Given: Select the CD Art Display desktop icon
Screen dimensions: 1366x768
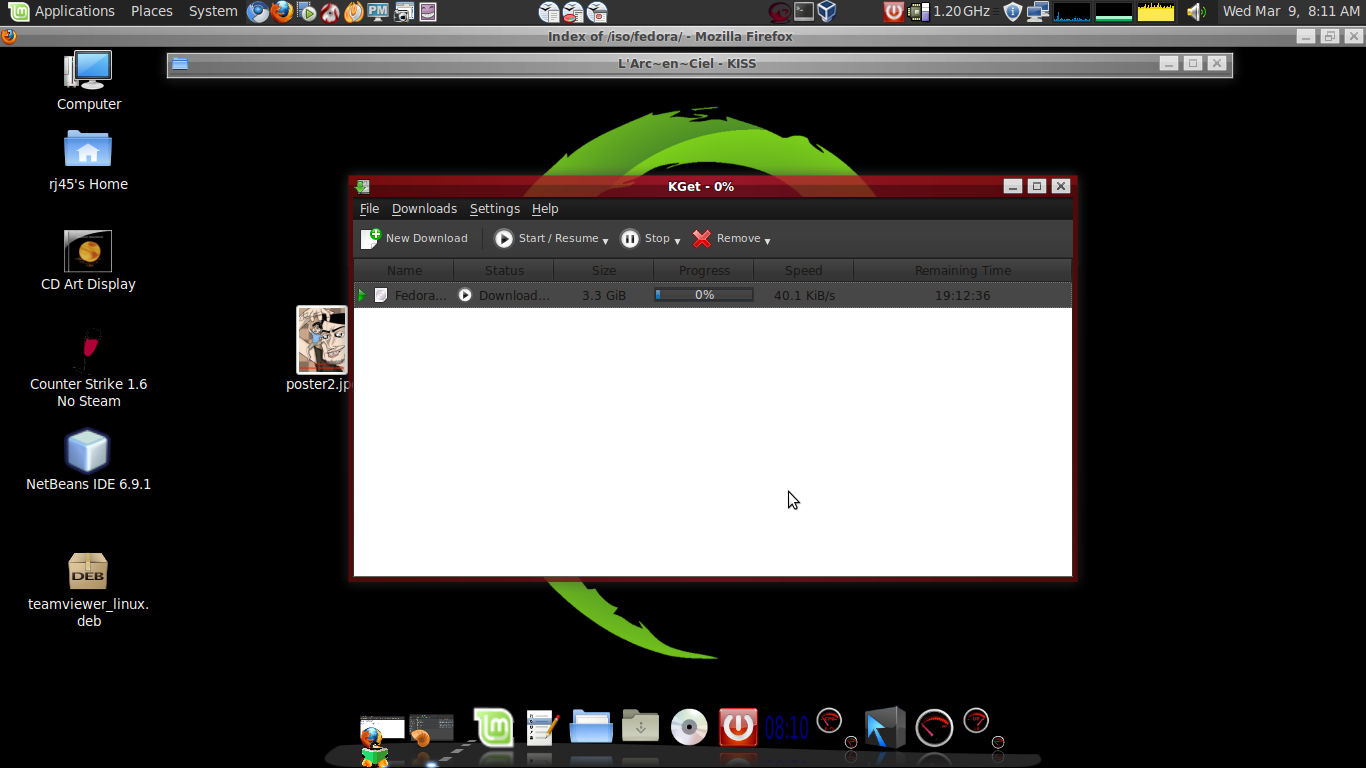Looking at the screenshot, I should point(88,261).
